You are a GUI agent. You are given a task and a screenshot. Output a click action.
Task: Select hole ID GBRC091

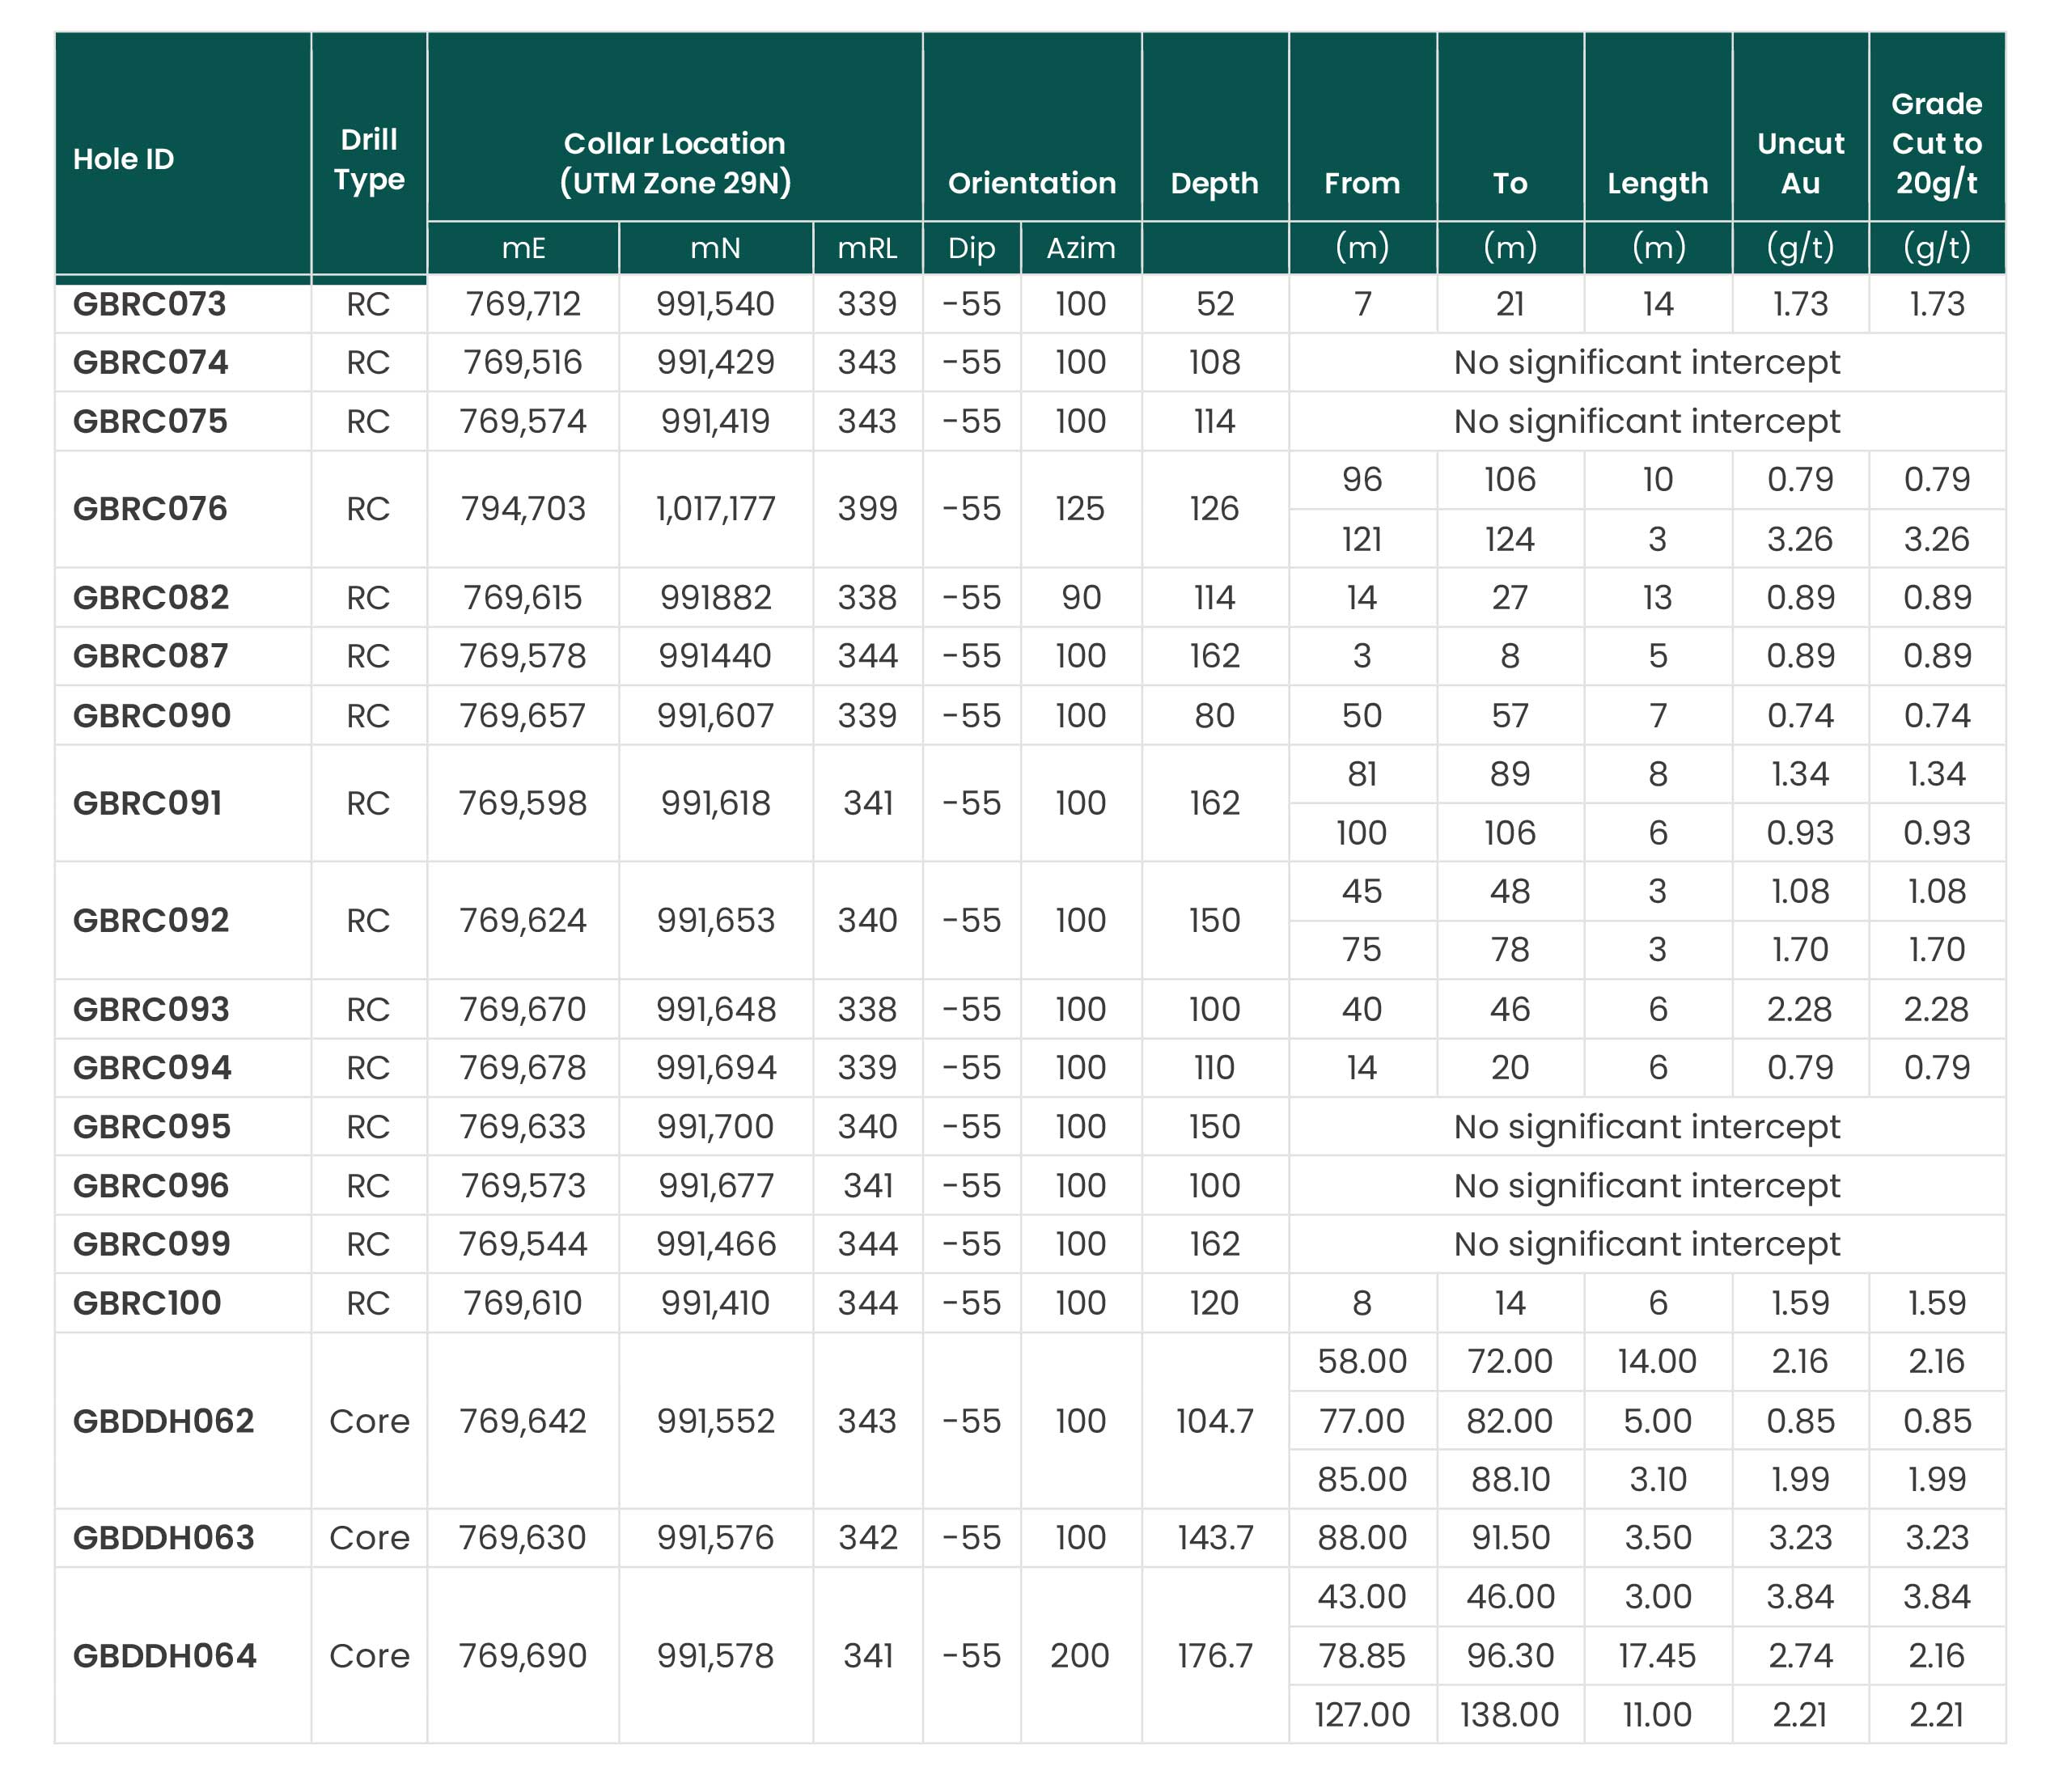147,803
